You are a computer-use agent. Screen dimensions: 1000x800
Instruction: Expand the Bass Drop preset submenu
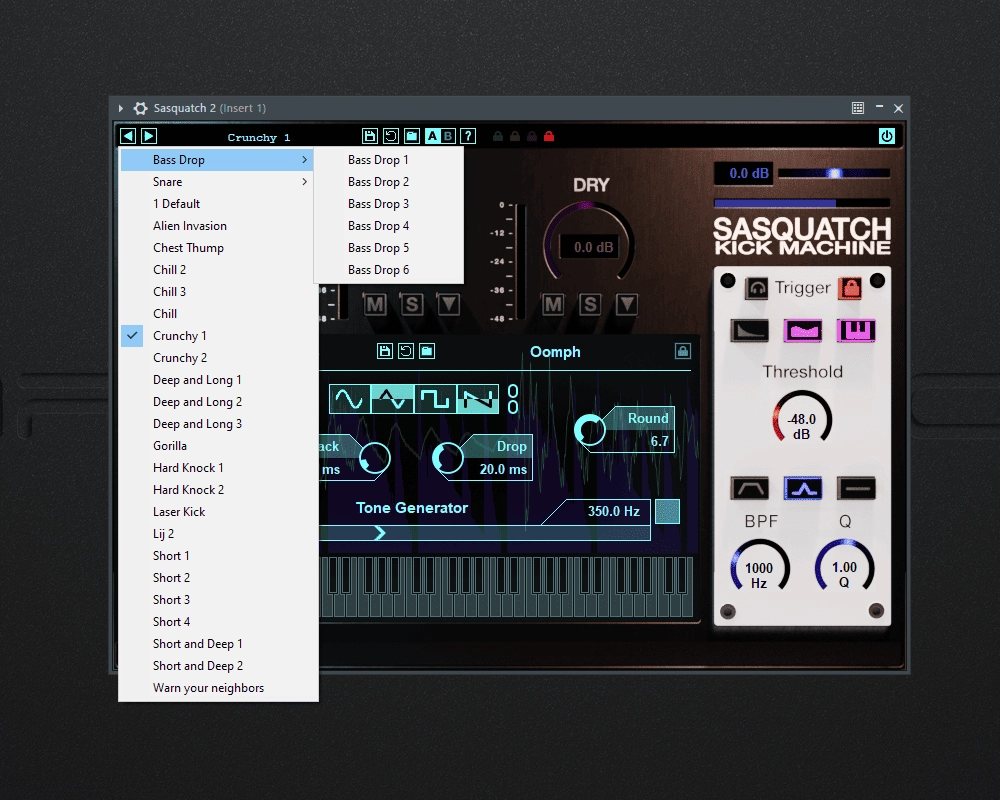click(216, 159)
